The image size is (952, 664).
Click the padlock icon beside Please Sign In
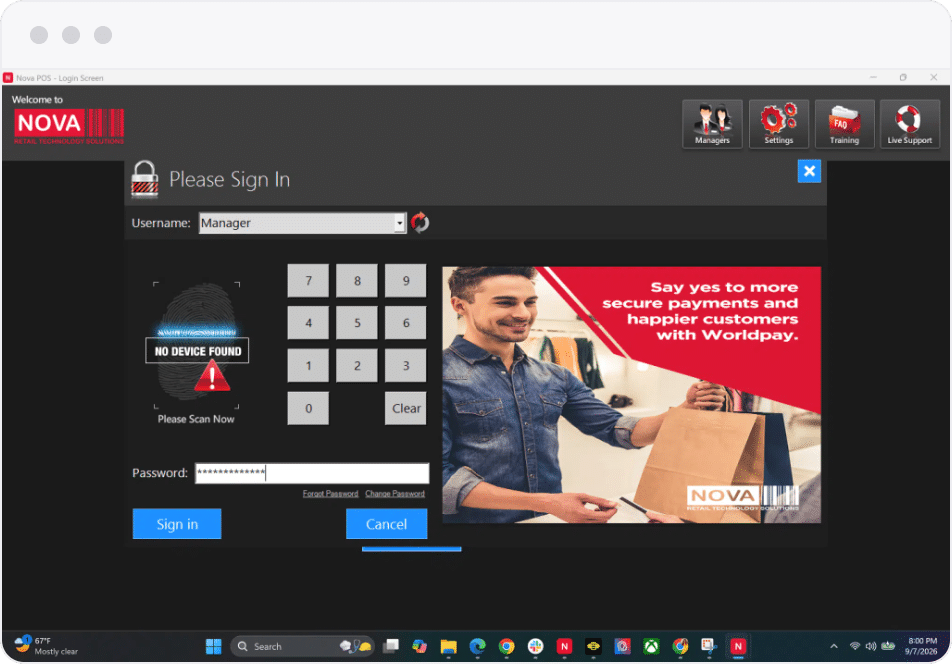pos(144,178)
